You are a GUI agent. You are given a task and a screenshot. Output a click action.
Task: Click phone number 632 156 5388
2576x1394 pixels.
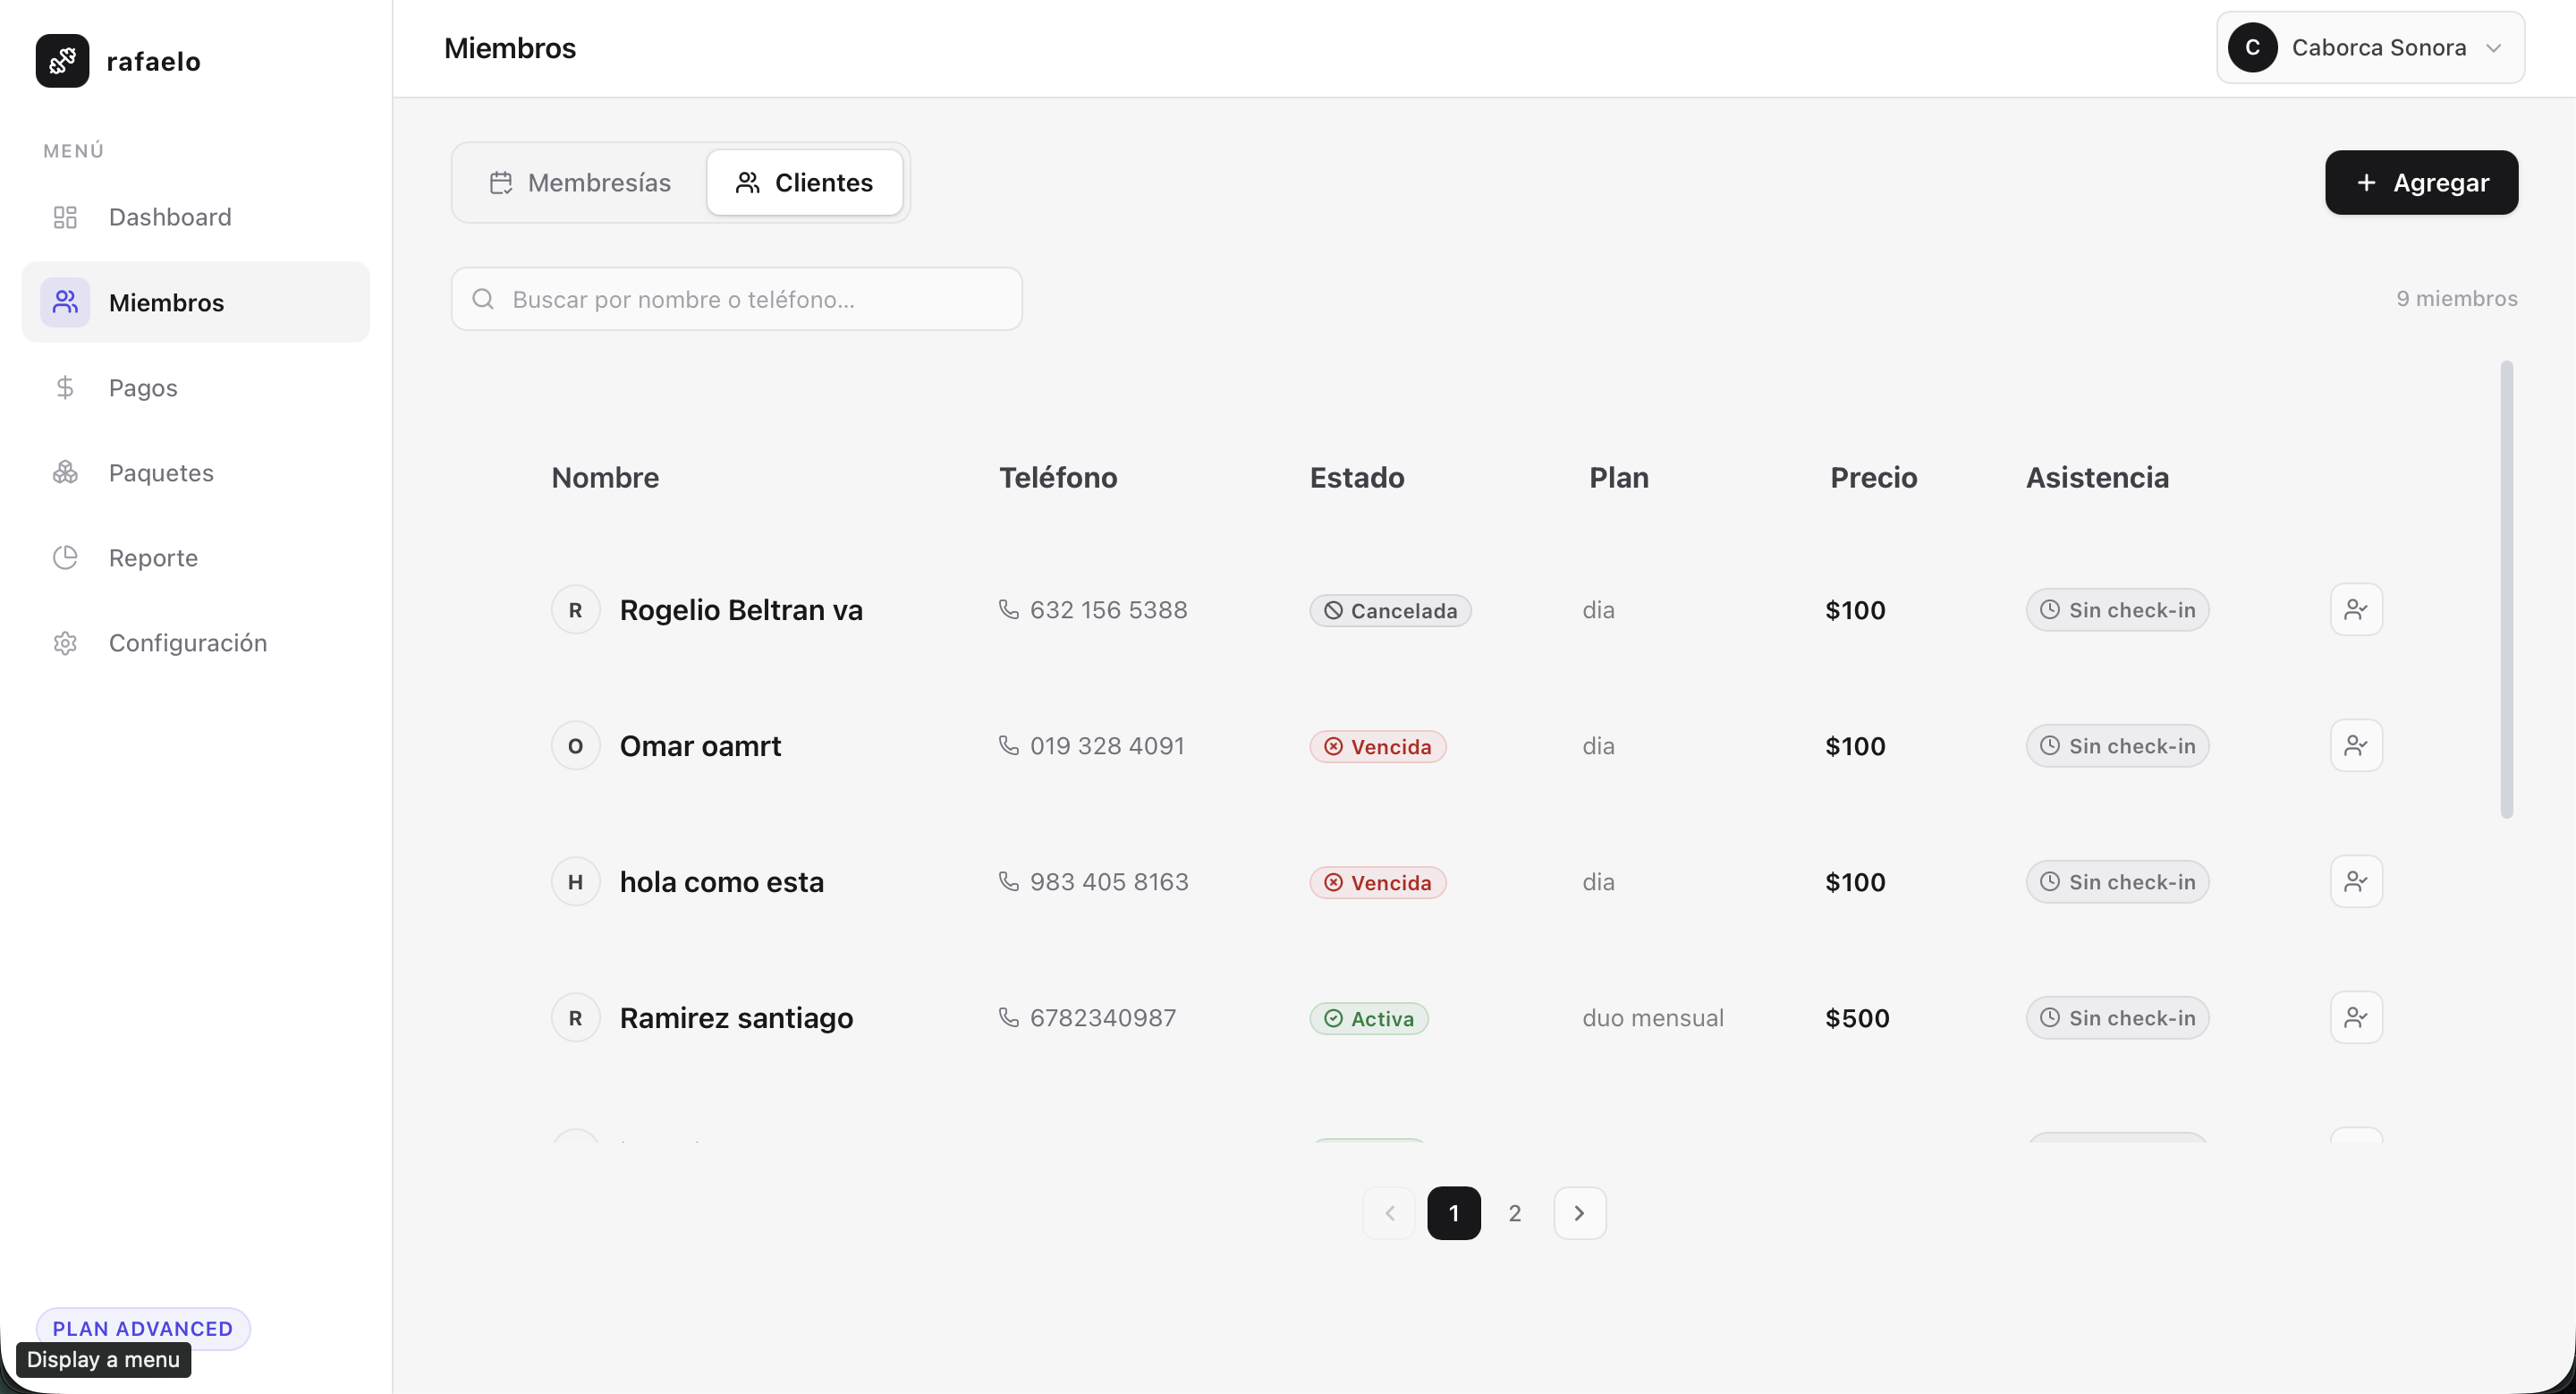coord(1108,610)
